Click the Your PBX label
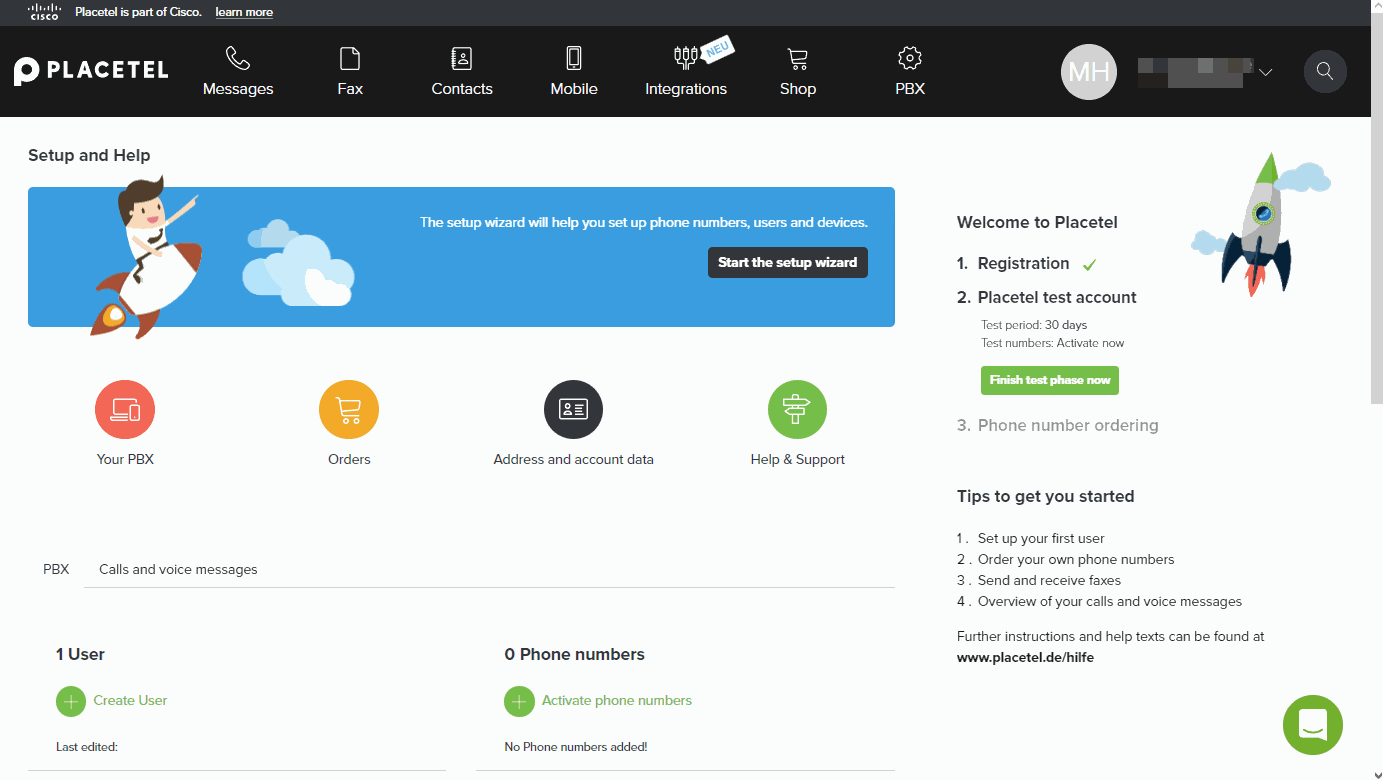This screenshot has height=780, width=1383. pos(125,460)
